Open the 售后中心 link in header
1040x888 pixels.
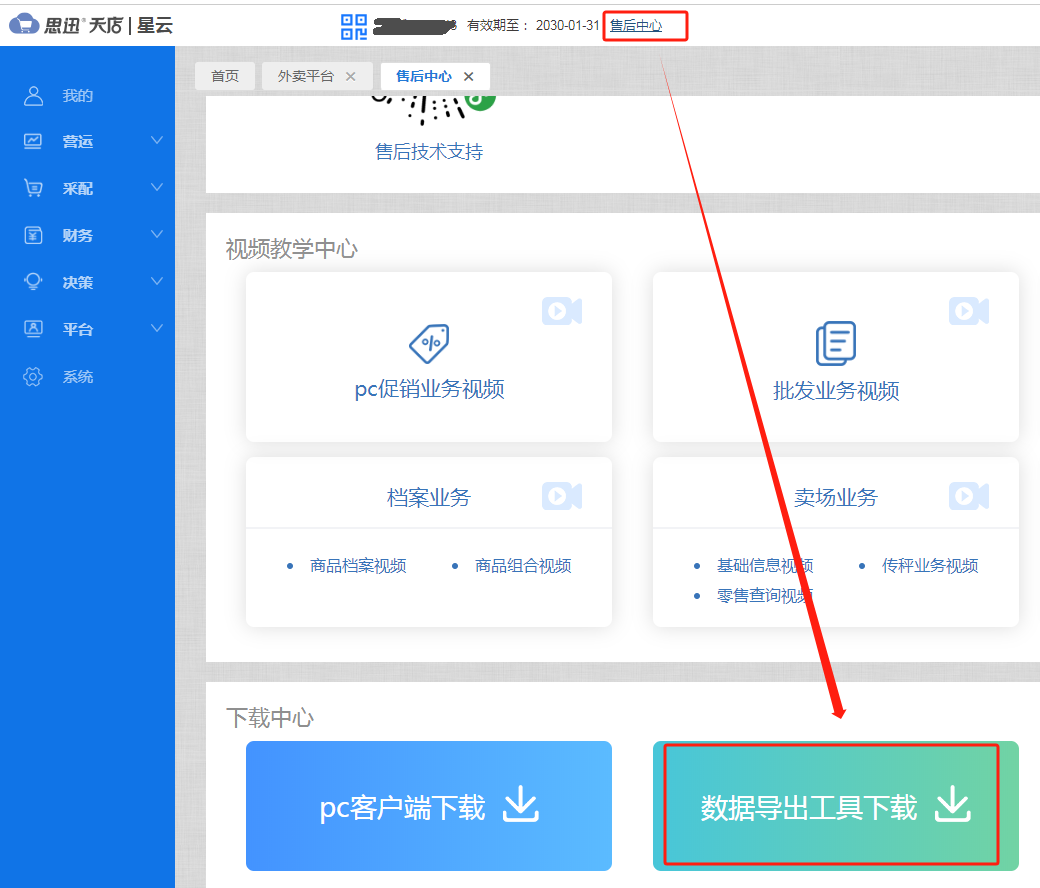635,26
